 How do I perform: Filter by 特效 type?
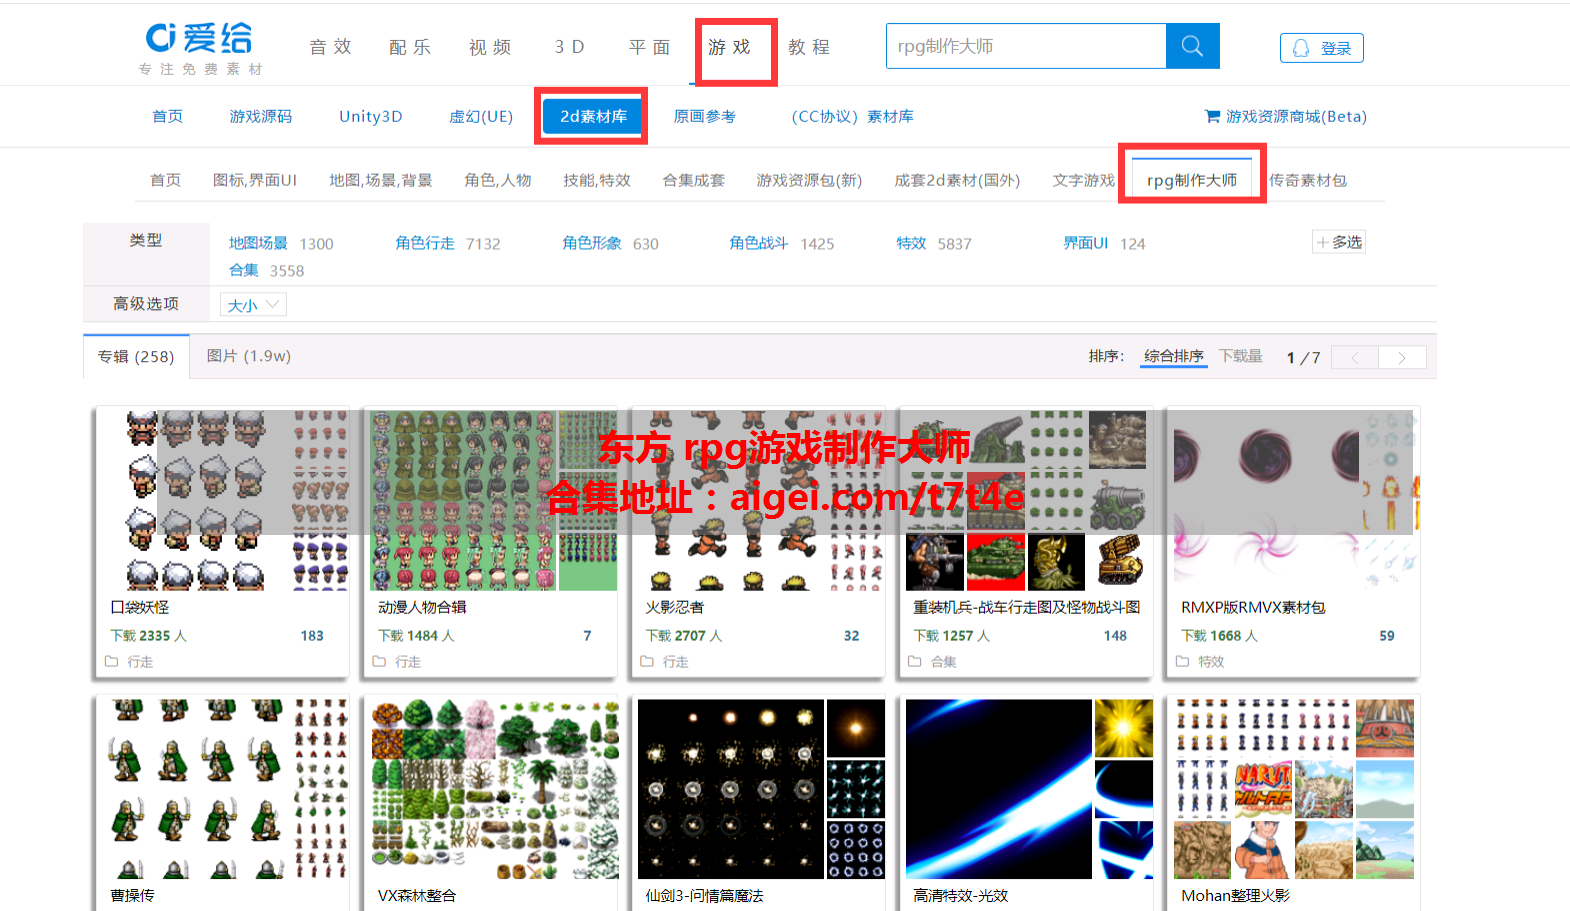click(911, 243)
